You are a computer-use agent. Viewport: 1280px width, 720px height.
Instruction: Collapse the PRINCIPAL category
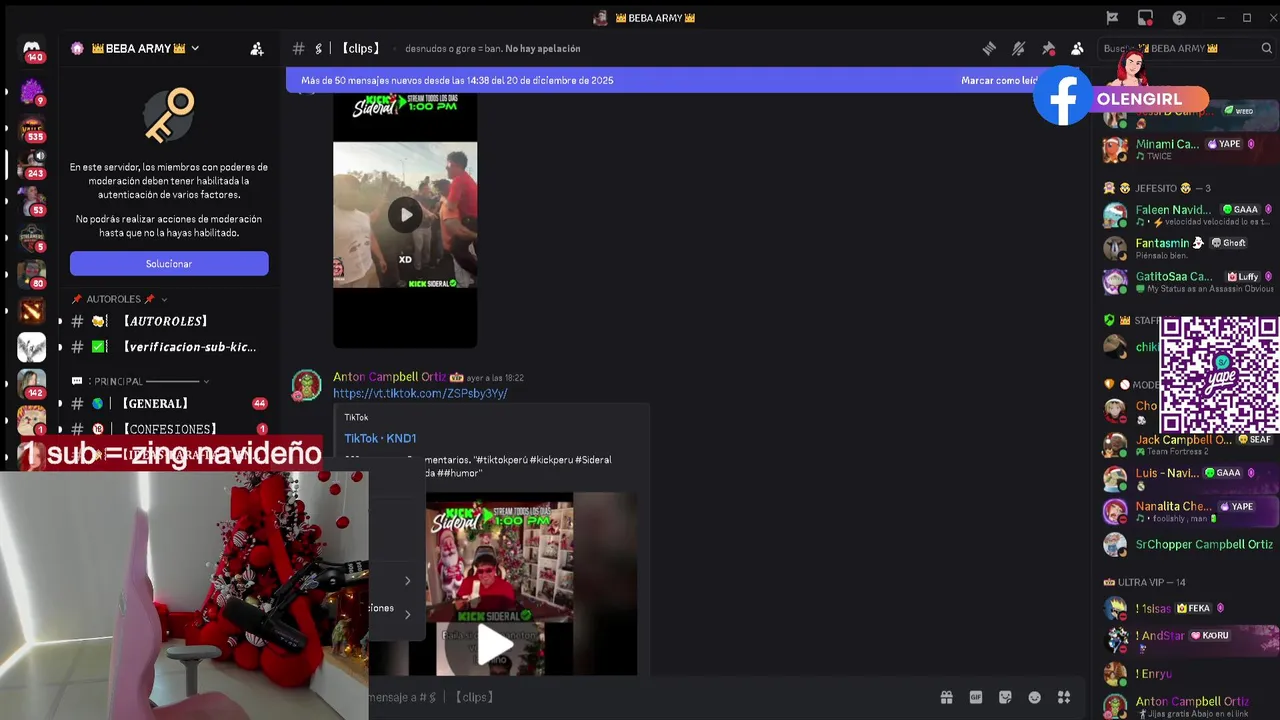(206, 381)
